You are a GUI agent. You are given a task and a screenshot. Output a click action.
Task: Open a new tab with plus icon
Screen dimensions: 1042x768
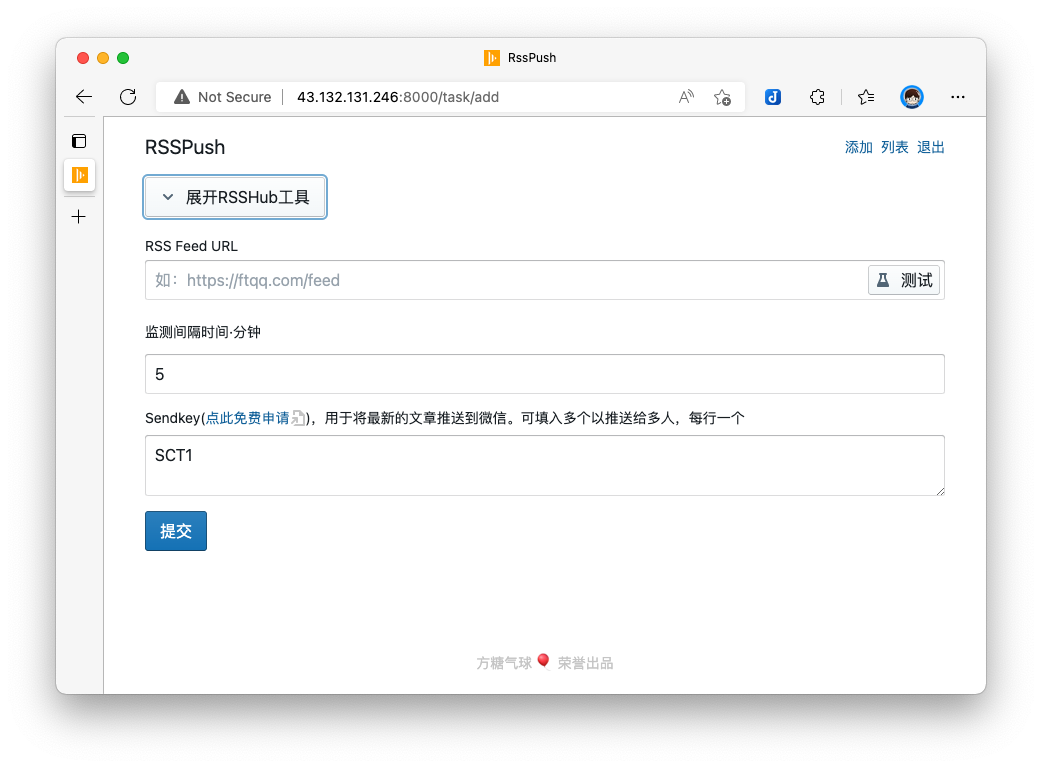point(79,217)
